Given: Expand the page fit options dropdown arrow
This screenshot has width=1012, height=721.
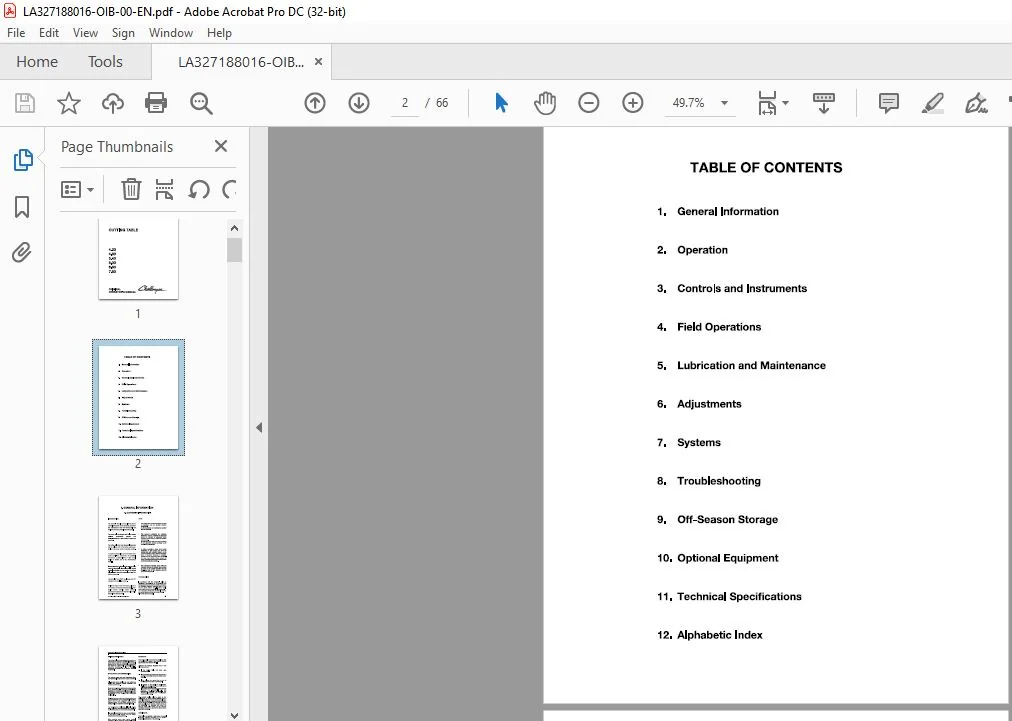Looking at the screenshot, I should click(x=785, y=103).
